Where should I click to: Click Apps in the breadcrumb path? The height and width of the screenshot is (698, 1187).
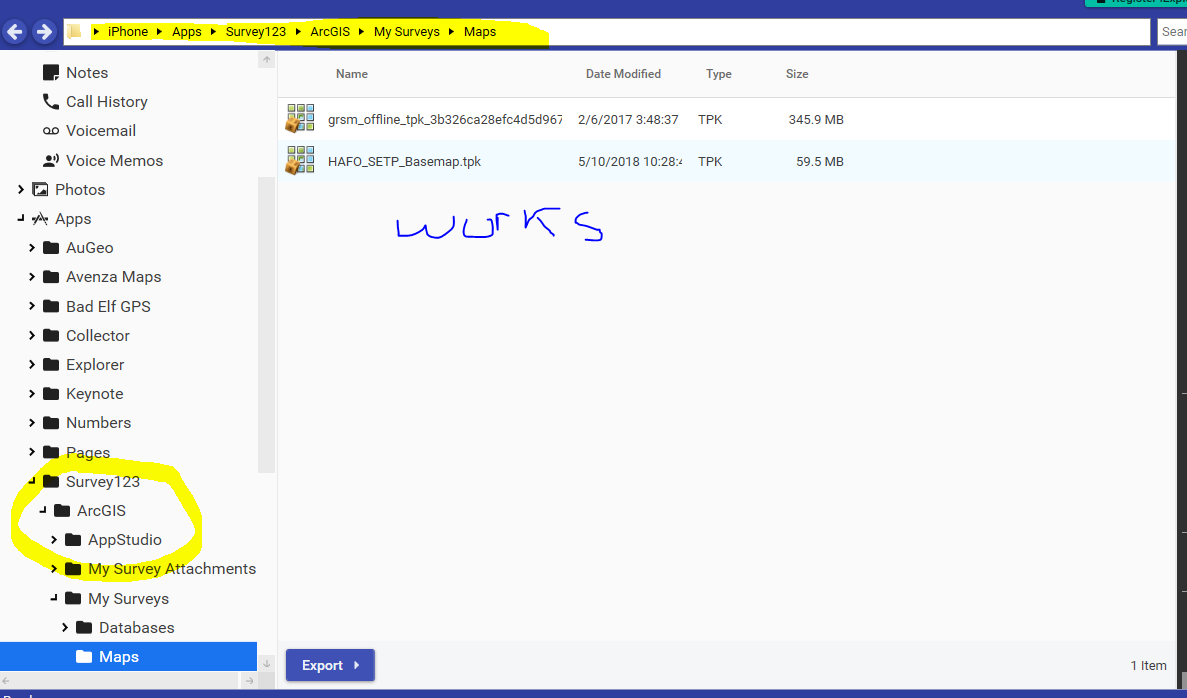pyautogui.click(x=186, y=32)
